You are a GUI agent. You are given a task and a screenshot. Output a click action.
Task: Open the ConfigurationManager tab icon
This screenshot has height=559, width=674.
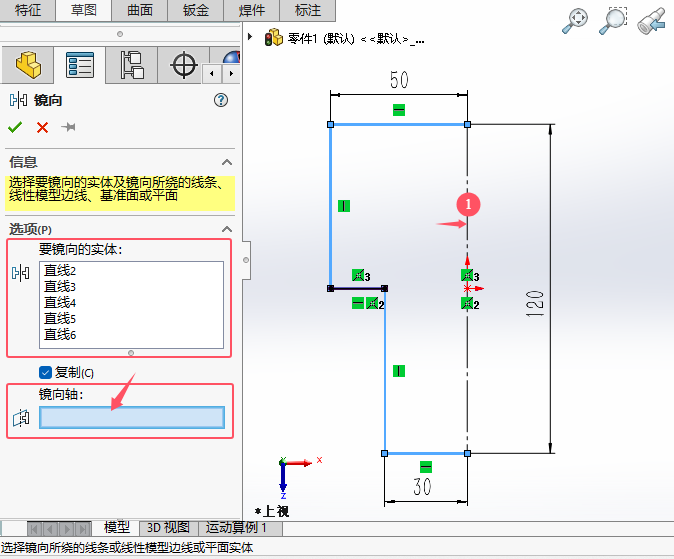click(132, 65)
